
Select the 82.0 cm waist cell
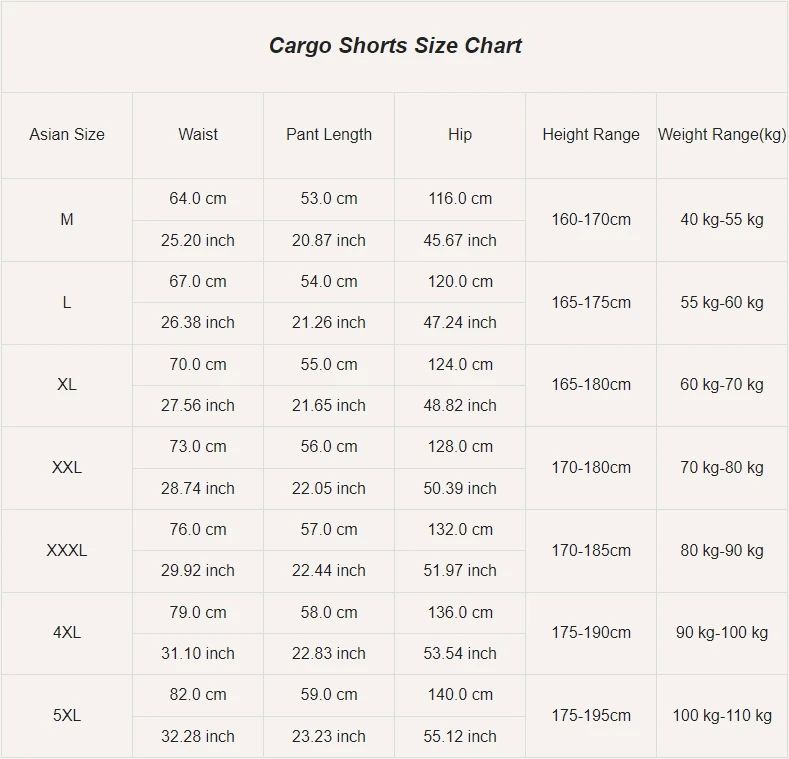tap(198, 695)
